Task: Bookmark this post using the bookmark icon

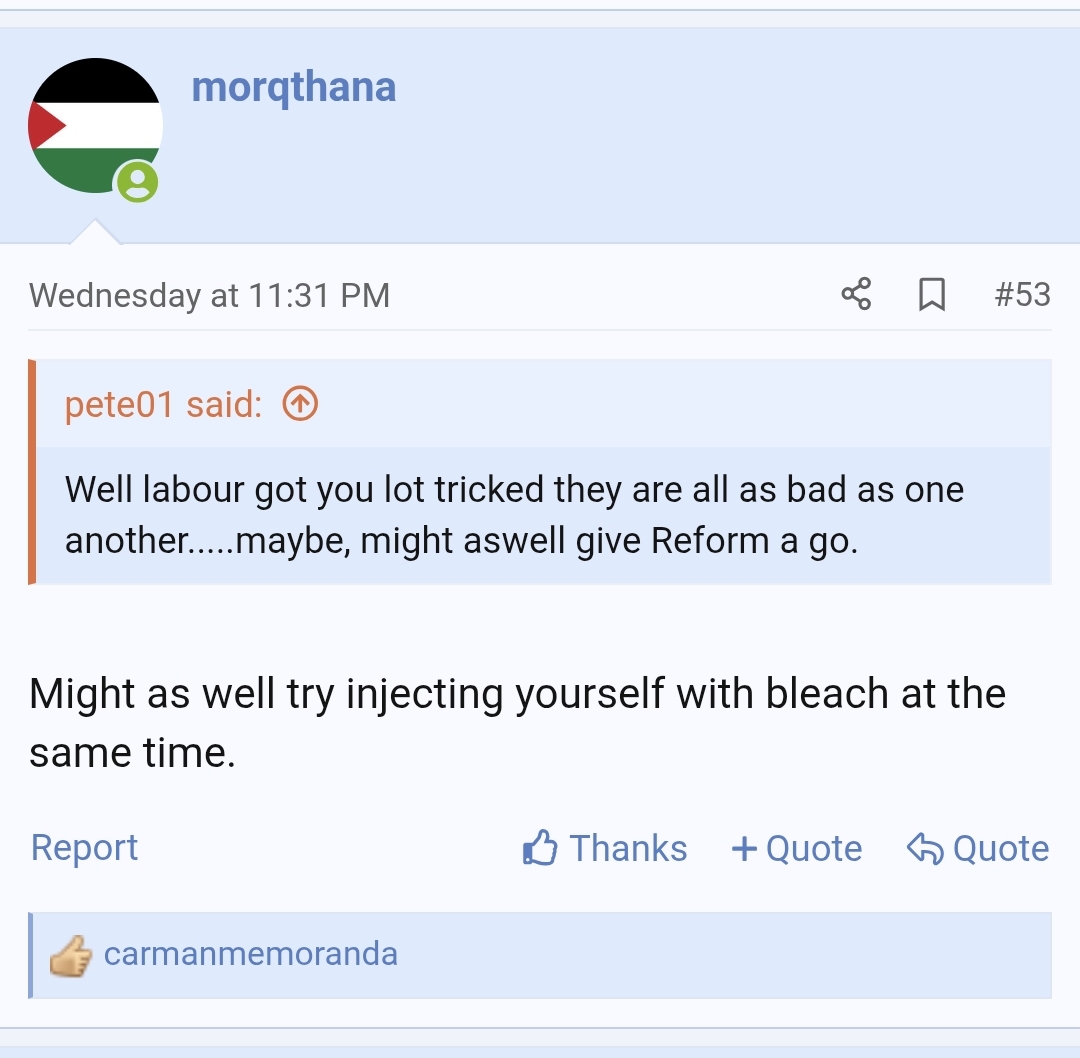Action: coord(932,295)
